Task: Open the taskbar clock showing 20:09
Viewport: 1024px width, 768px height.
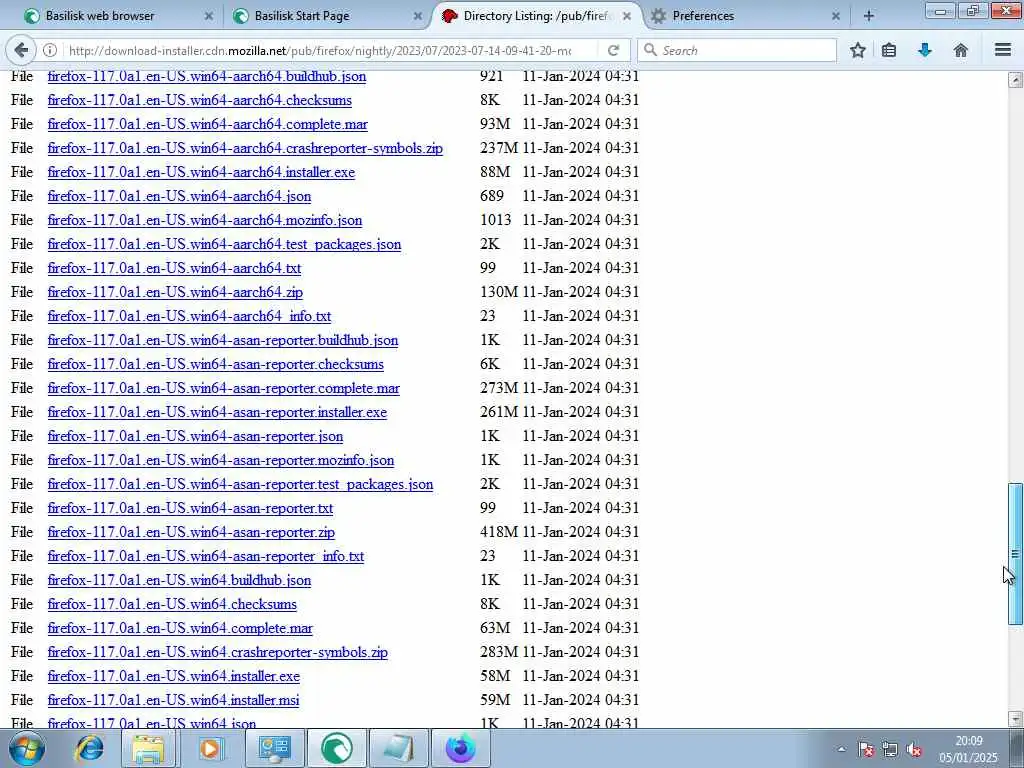Action: coord(968,749)
